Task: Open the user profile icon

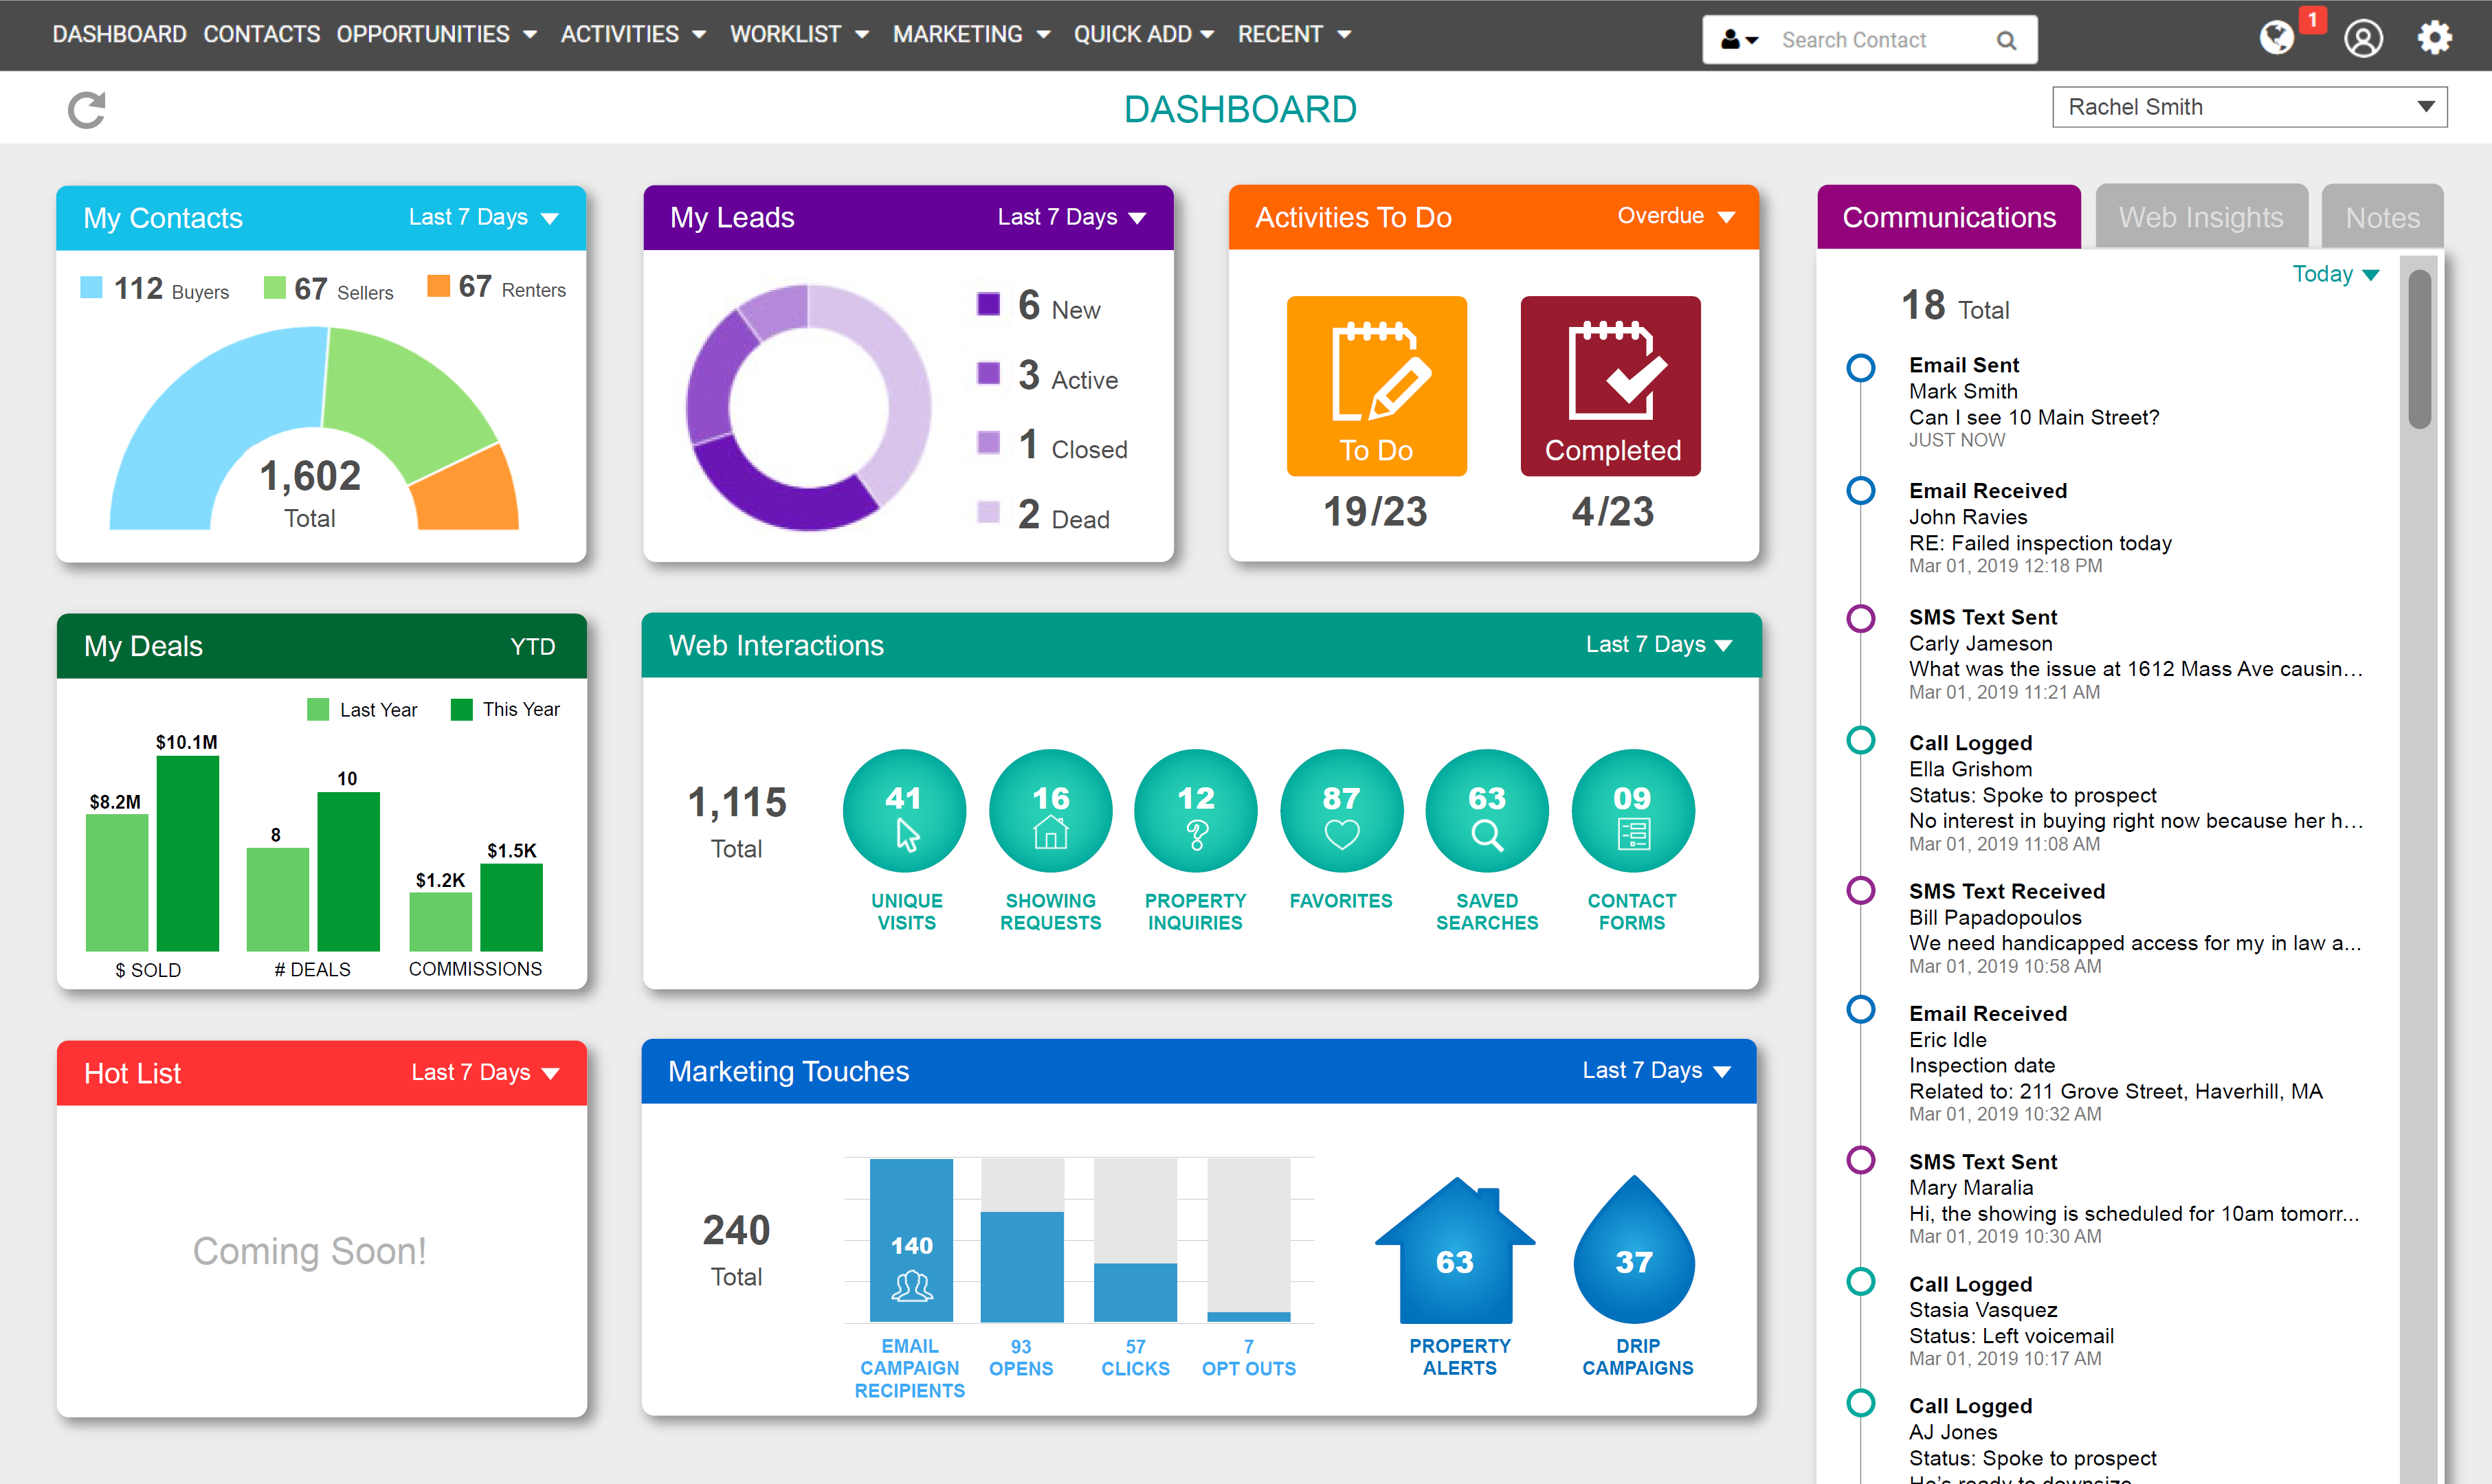Action: pyautogui.click(x=2363, y=38)
